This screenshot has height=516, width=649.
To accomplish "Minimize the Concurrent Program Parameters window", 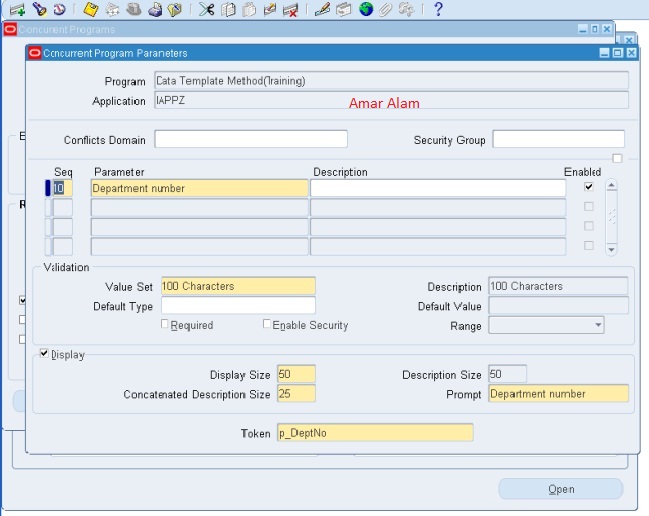I will (x=604, y=53).
